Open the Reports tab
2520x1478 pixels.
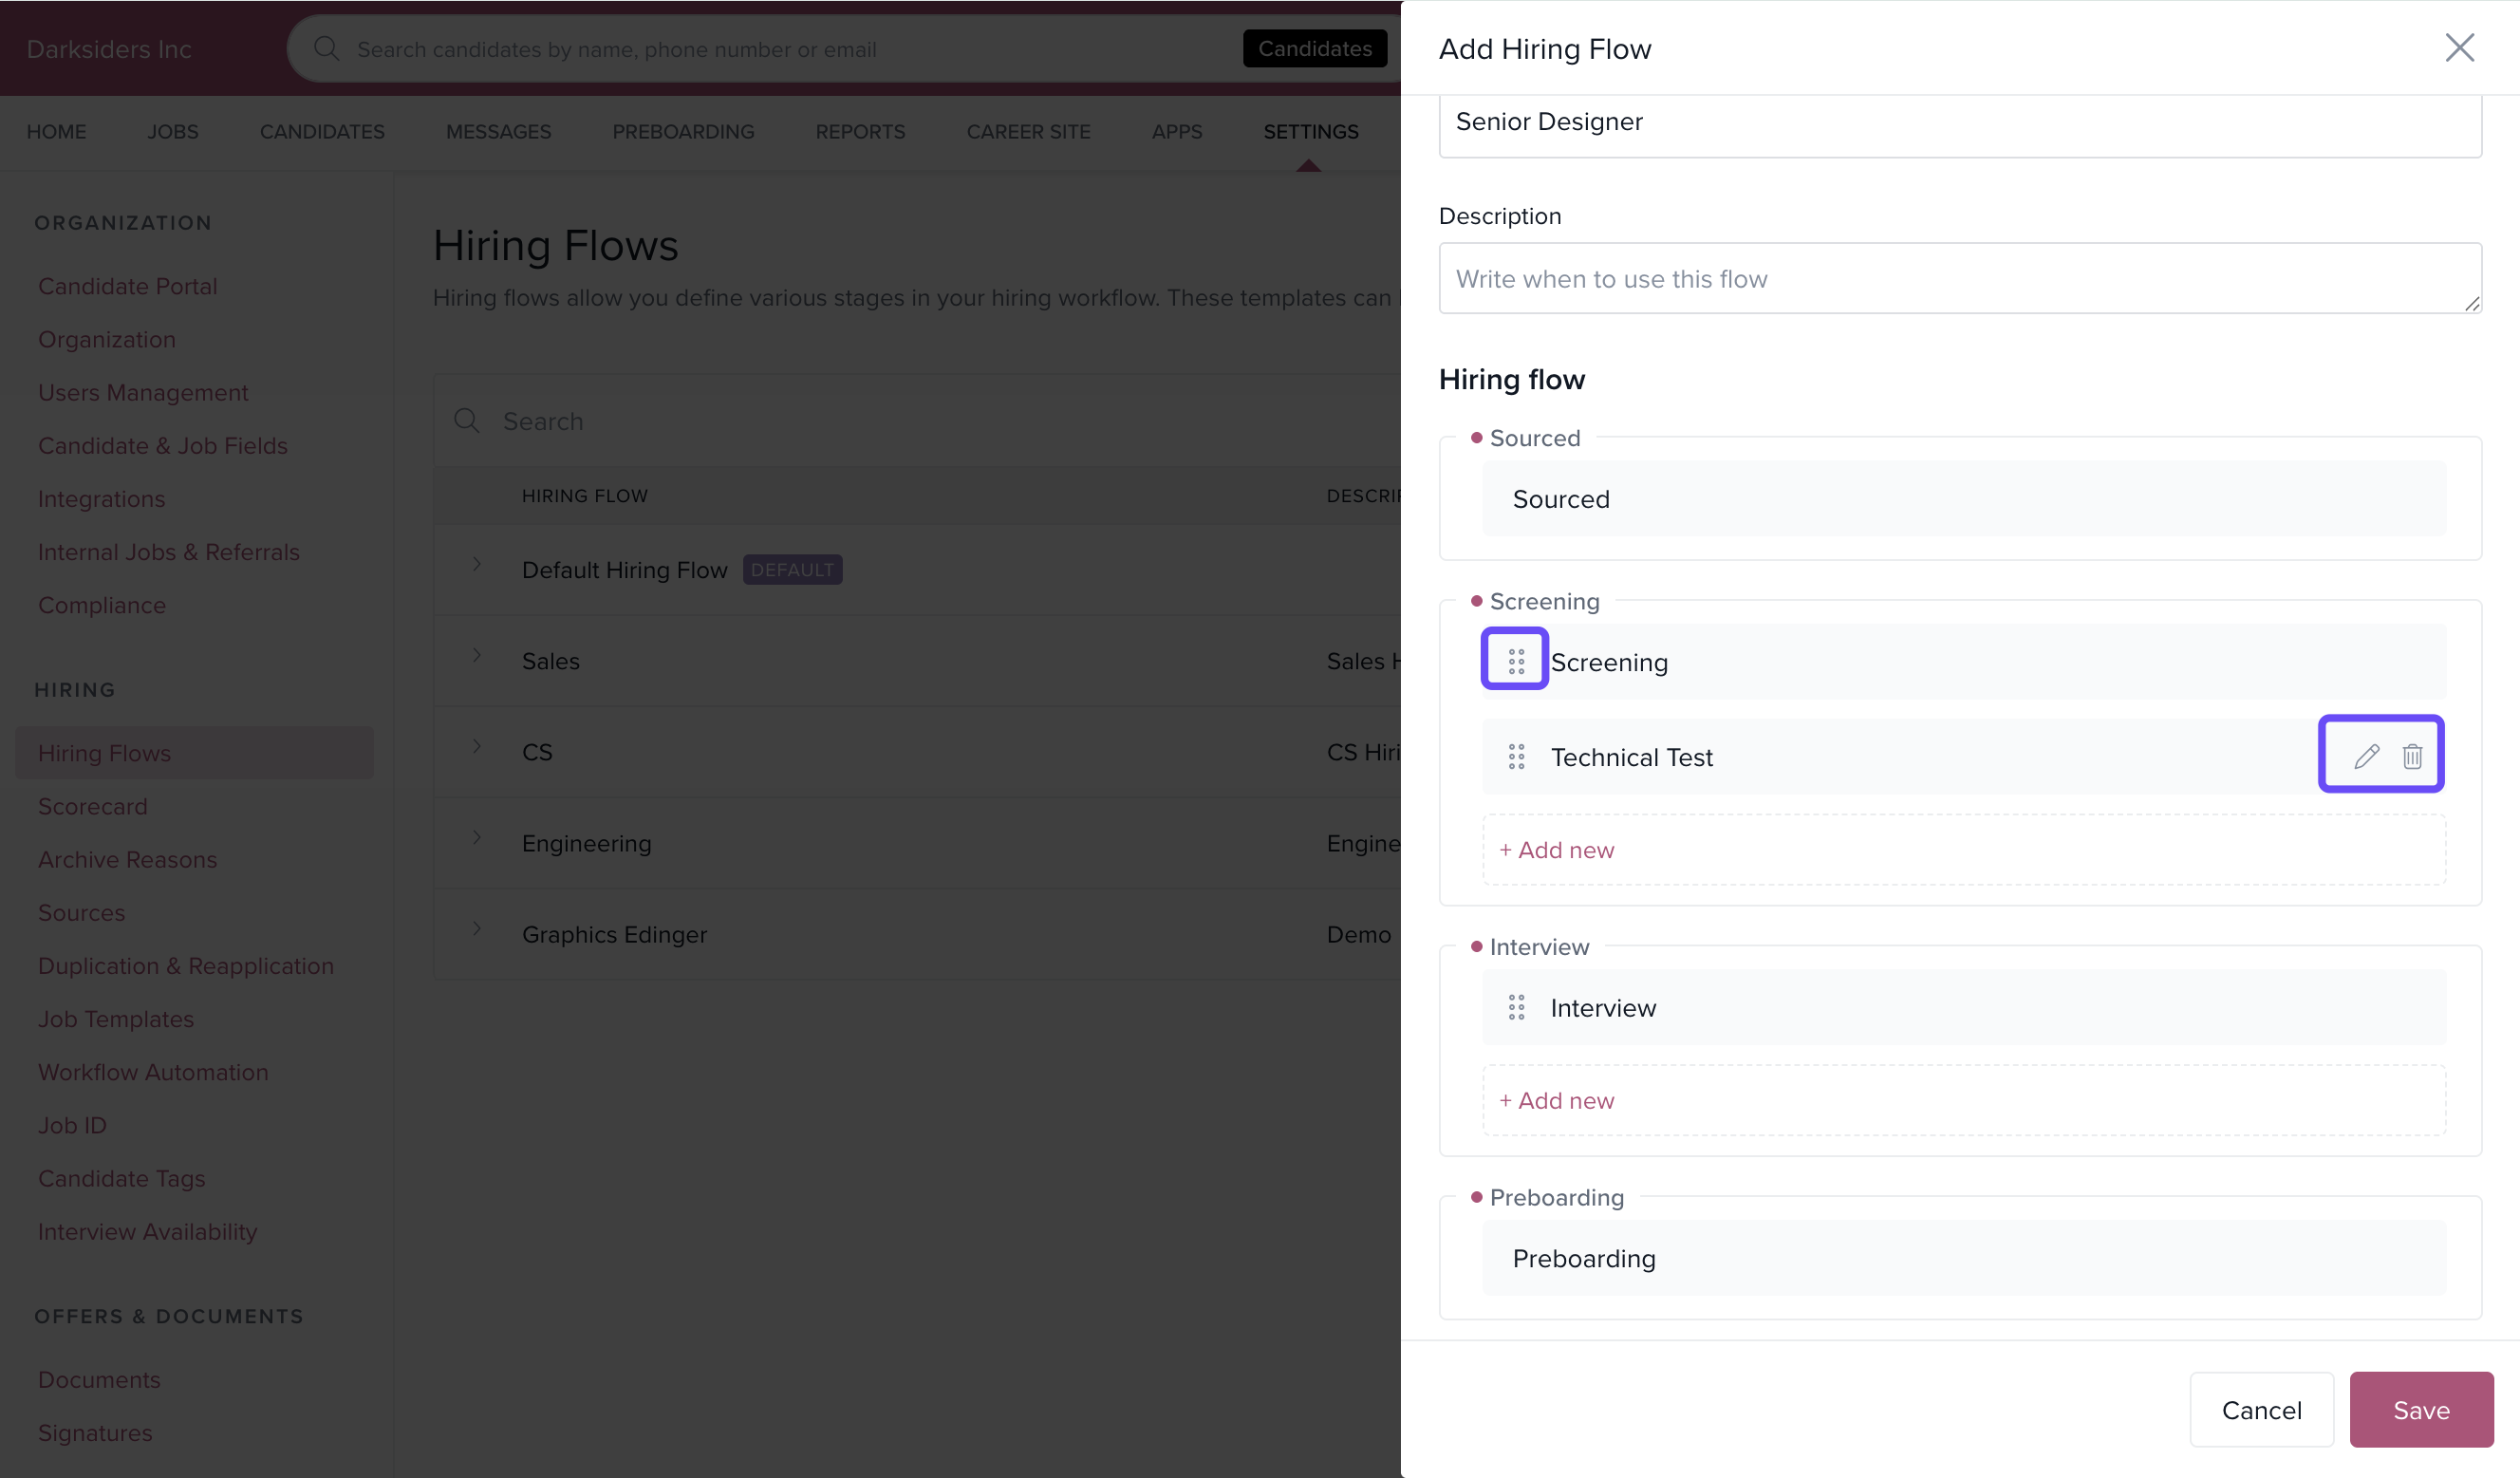[x=860, y=132]
